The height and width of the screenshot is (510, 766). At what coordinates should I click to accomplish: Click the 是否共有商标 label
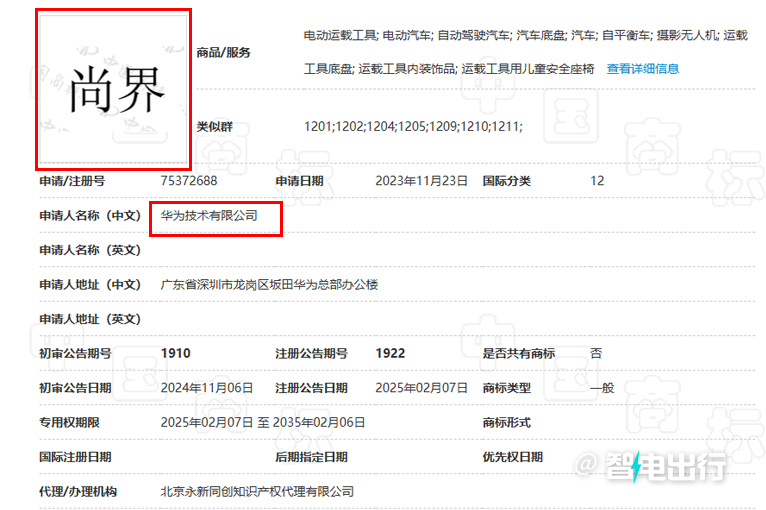pyautogui.click(x=519, y=353)
